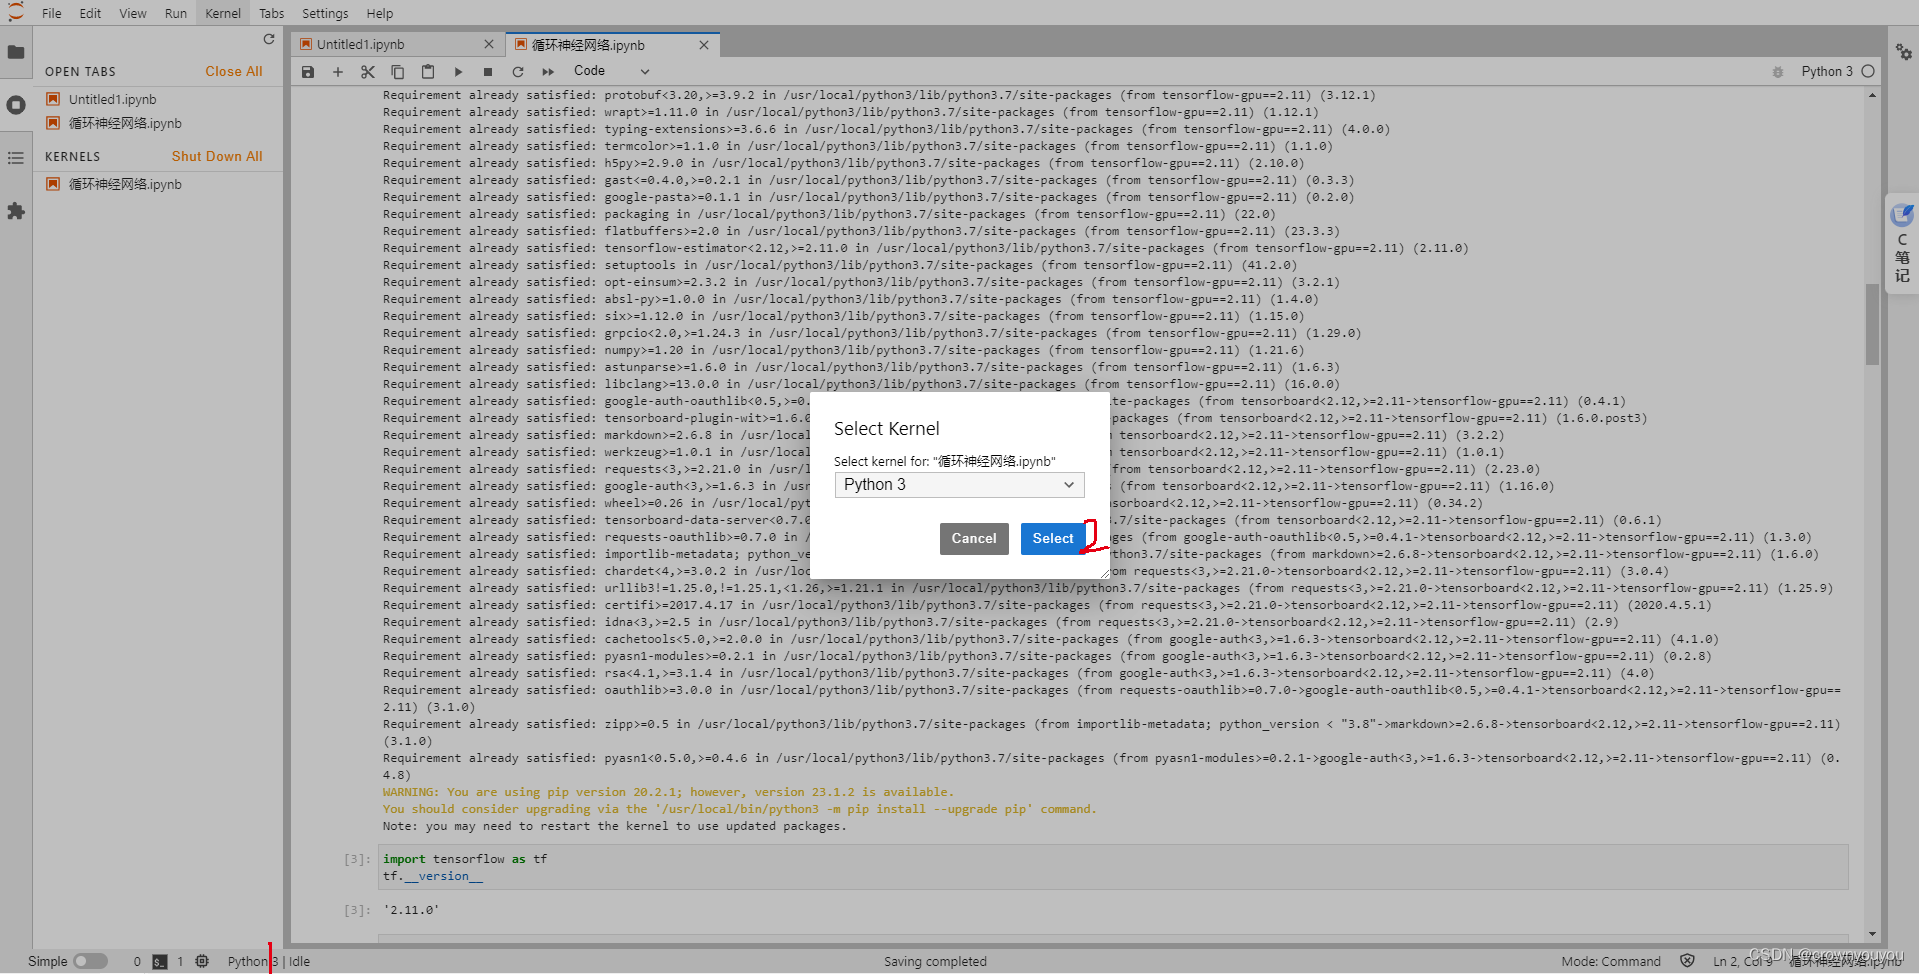Open Running Terminals and Kernels sidebar icon
The width and height of the screenshot is (1919, 974).
pos(16,105)
